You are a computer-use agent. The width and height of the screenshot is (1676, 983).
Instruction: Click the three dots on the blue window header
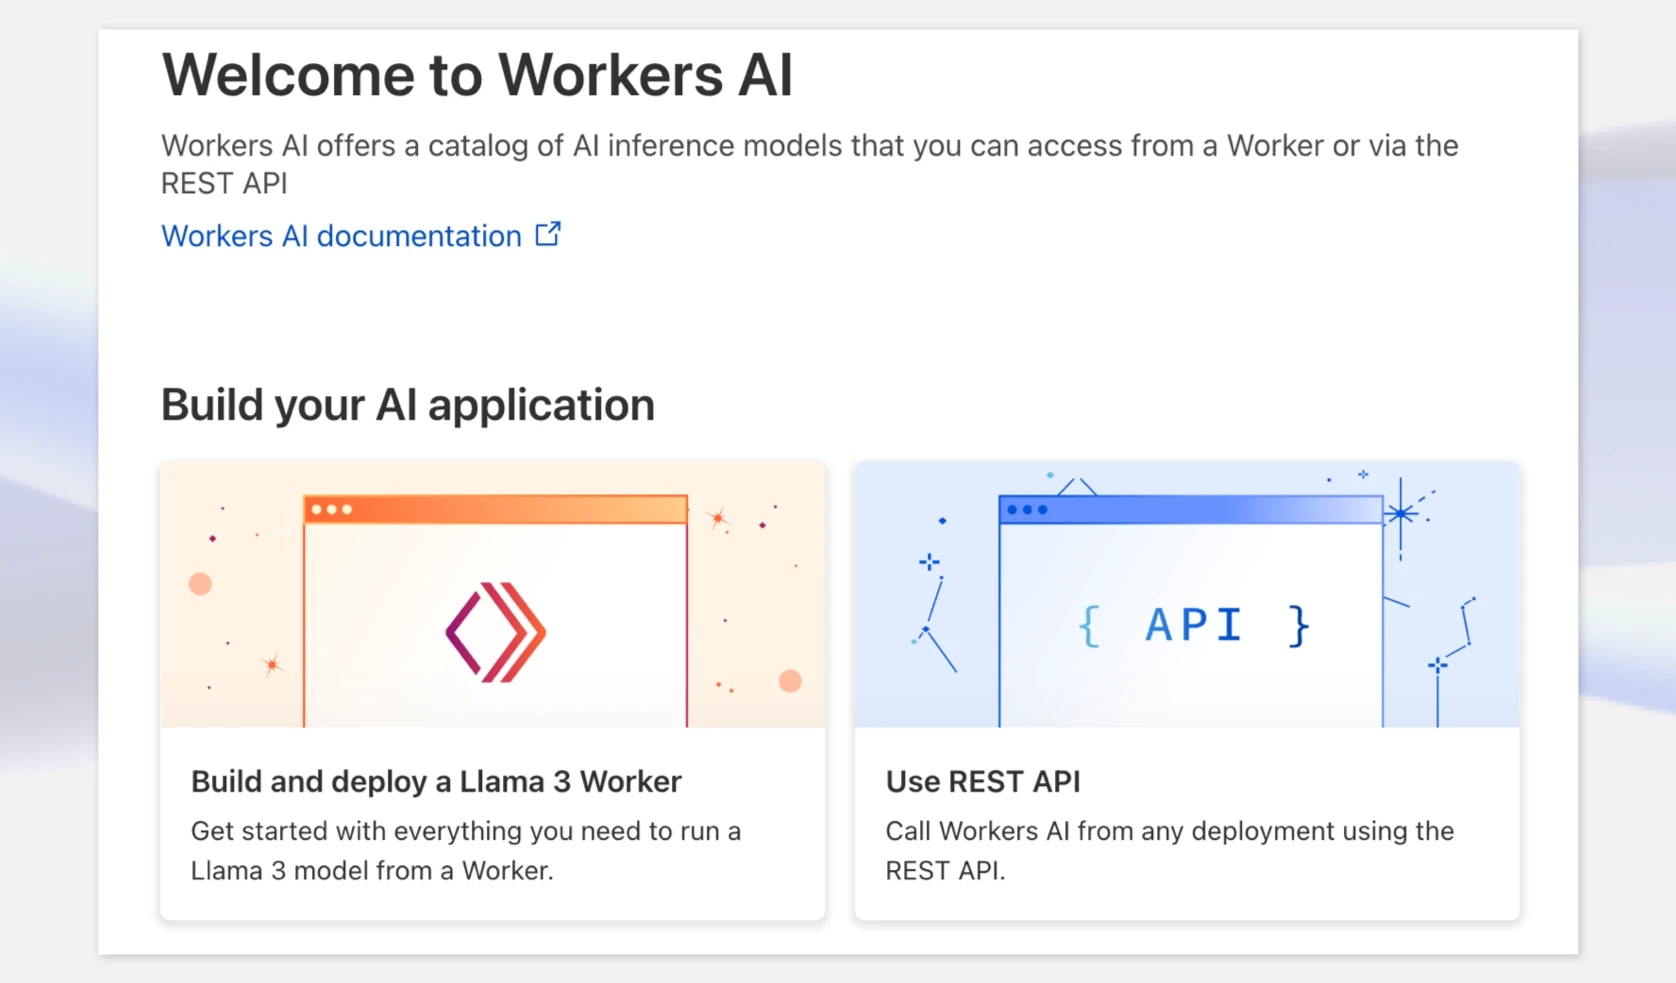click(x=1027, y=509)
